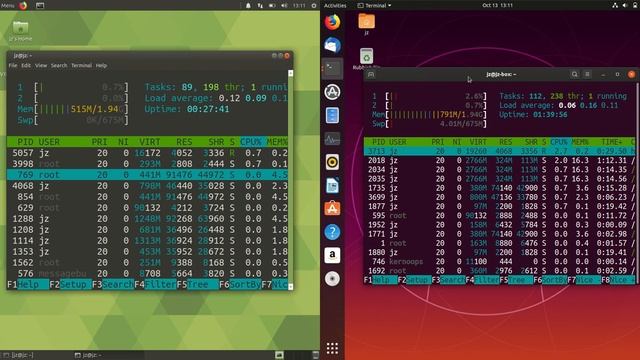
Task: Click F6 SortBy in the MATE htop
Action: [240, 284]
